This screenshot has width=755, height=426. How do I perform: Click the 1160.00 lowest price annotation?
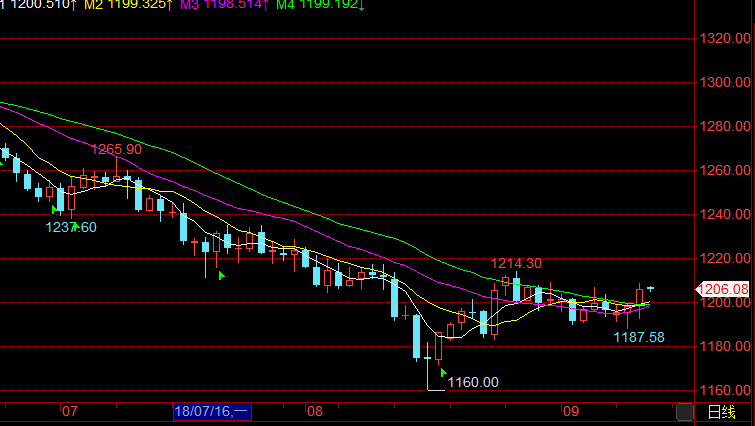coord(473,382)
